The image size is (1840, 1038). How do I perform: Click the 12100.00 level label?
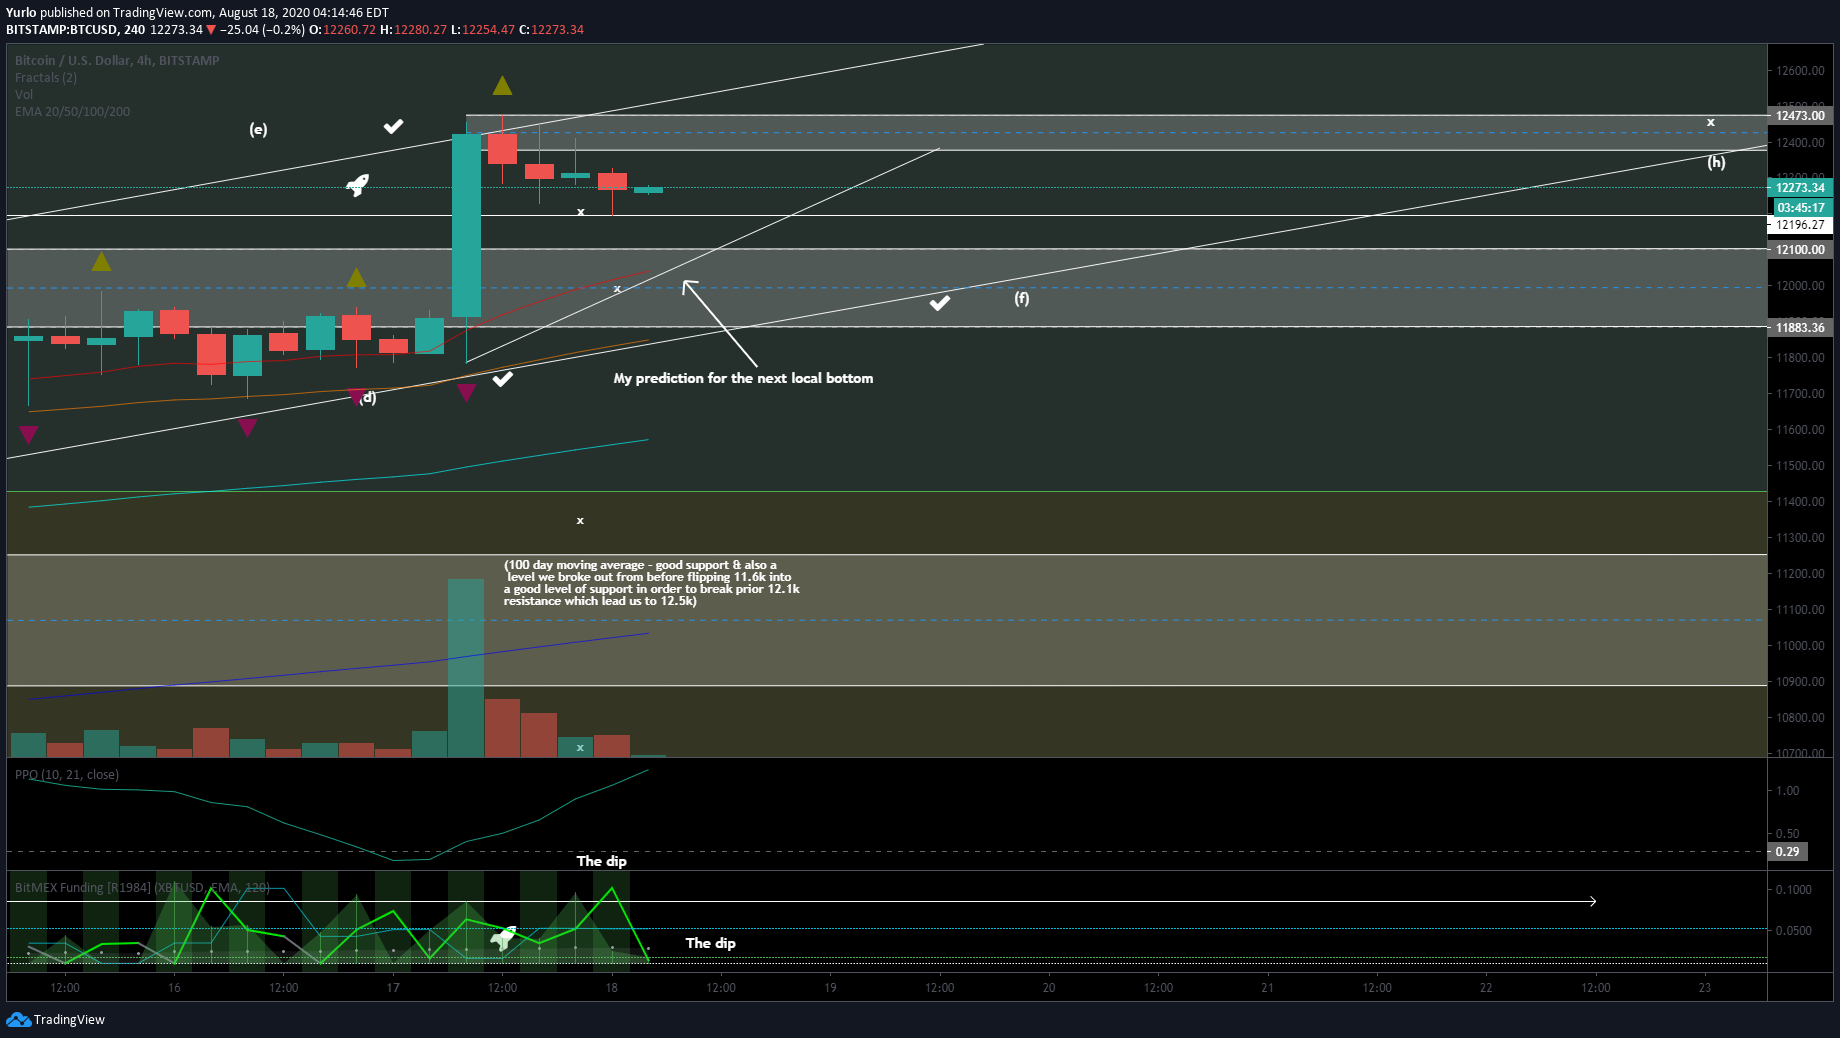(x=1800, y=249)
